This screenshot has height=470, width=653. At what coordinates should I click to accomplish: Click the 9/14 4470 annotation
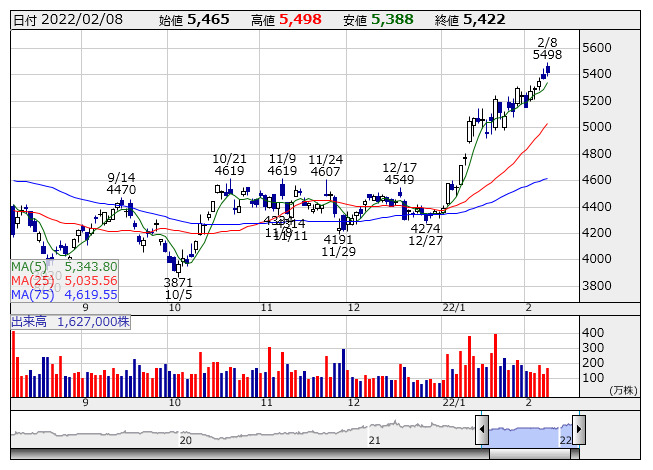point(121,184)
